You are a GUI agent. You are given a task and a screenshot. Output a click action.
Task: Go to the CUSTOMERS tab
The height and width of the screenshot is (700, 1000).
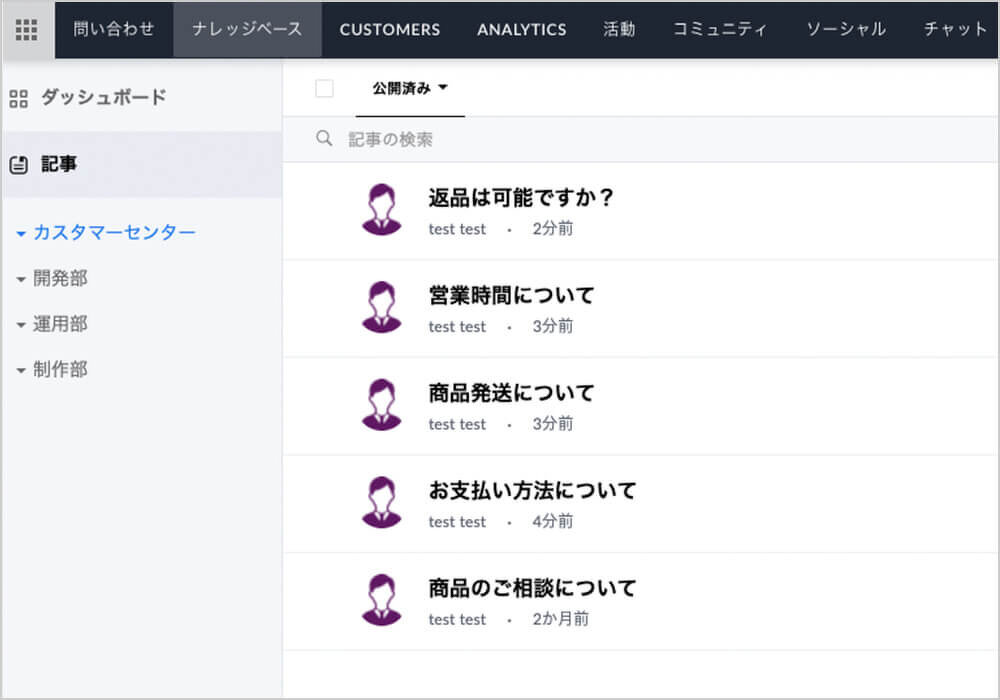pyautogui.click(x=389, y=29)
